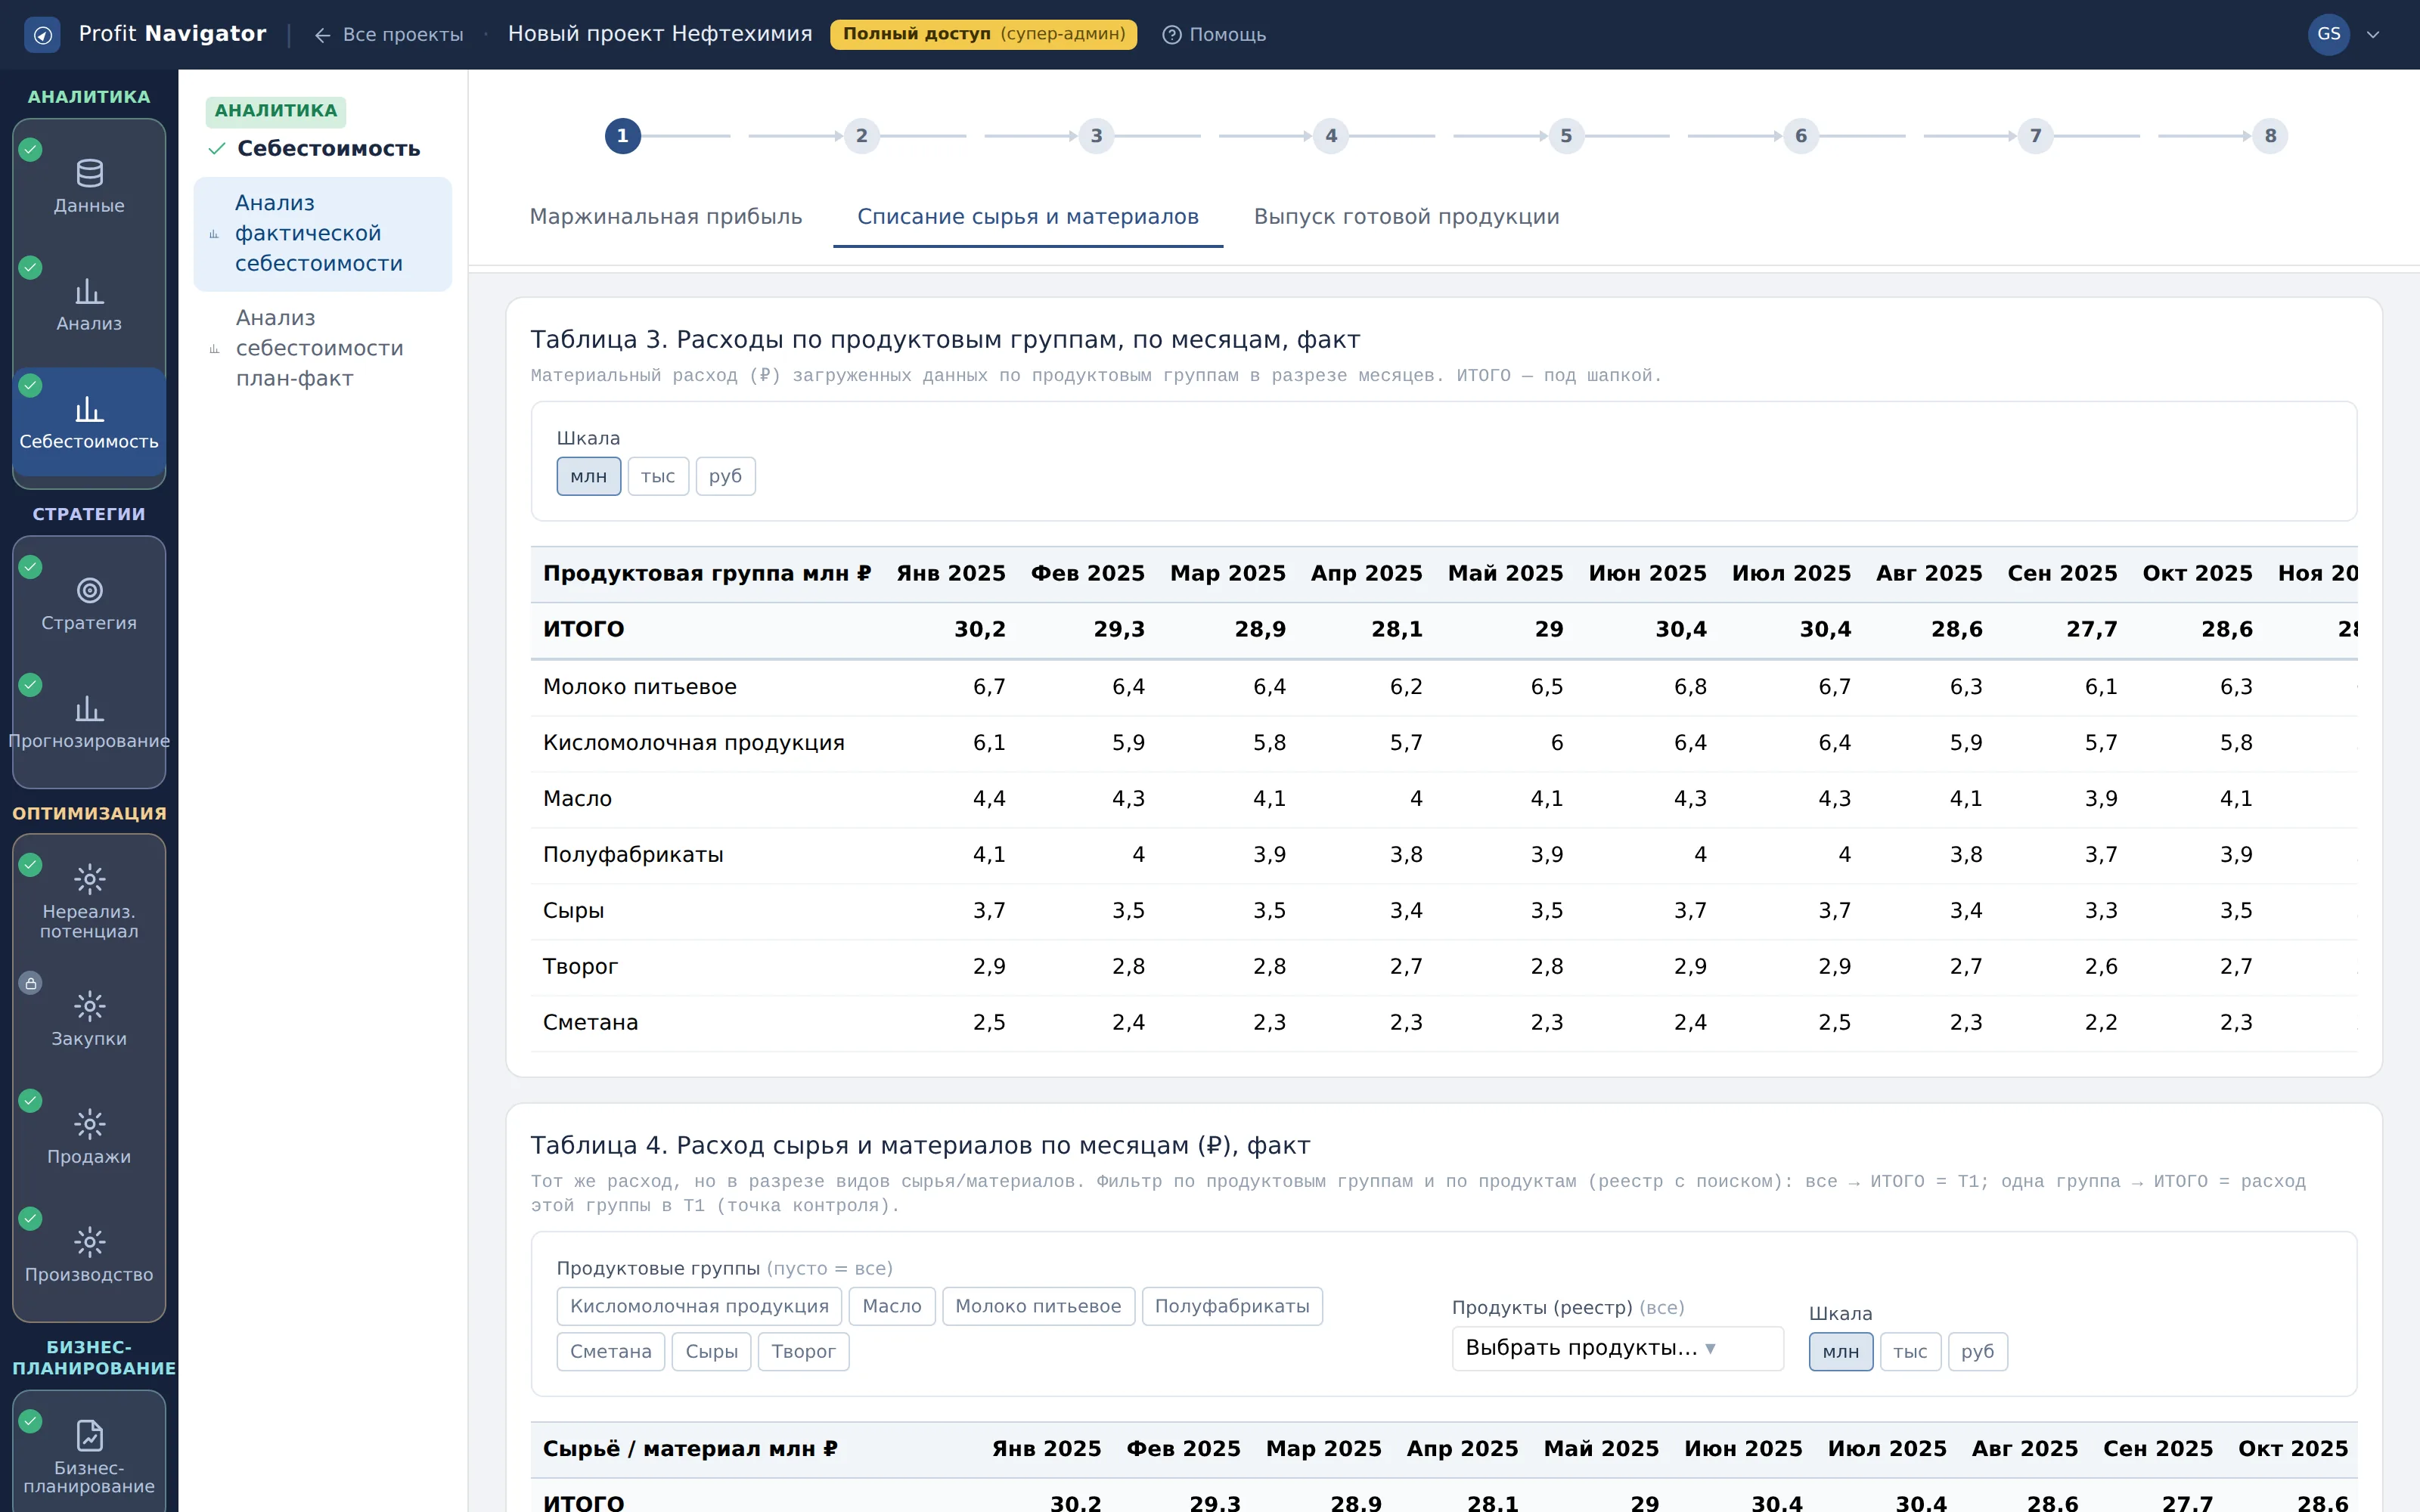This screenshot has height=1512, width=2420.
Task: Open the Анализ chart section
Action: click(x=89, y=304)
